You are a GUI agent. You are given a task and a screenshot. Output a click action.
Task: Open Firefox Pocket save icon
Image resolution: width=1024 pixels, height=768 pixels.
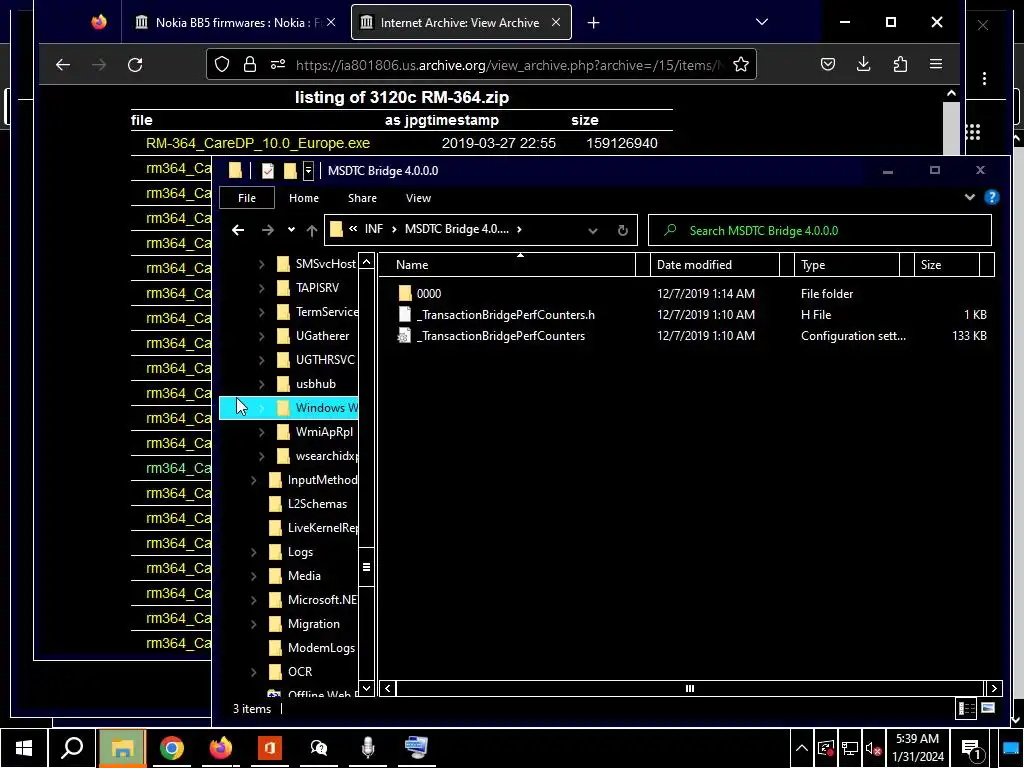(827, 64)
